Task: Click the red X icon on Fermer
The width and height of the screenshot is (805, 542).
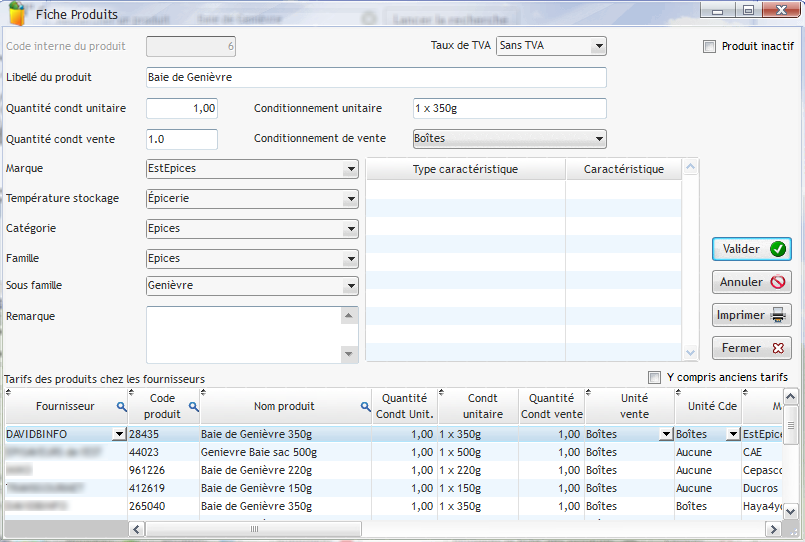Action: 777,349
